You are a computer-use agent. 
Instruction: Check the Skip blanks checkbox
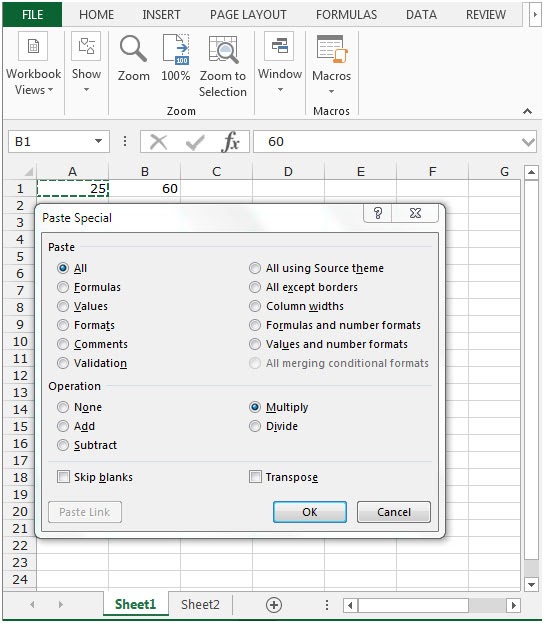click(x=63, y=476)
